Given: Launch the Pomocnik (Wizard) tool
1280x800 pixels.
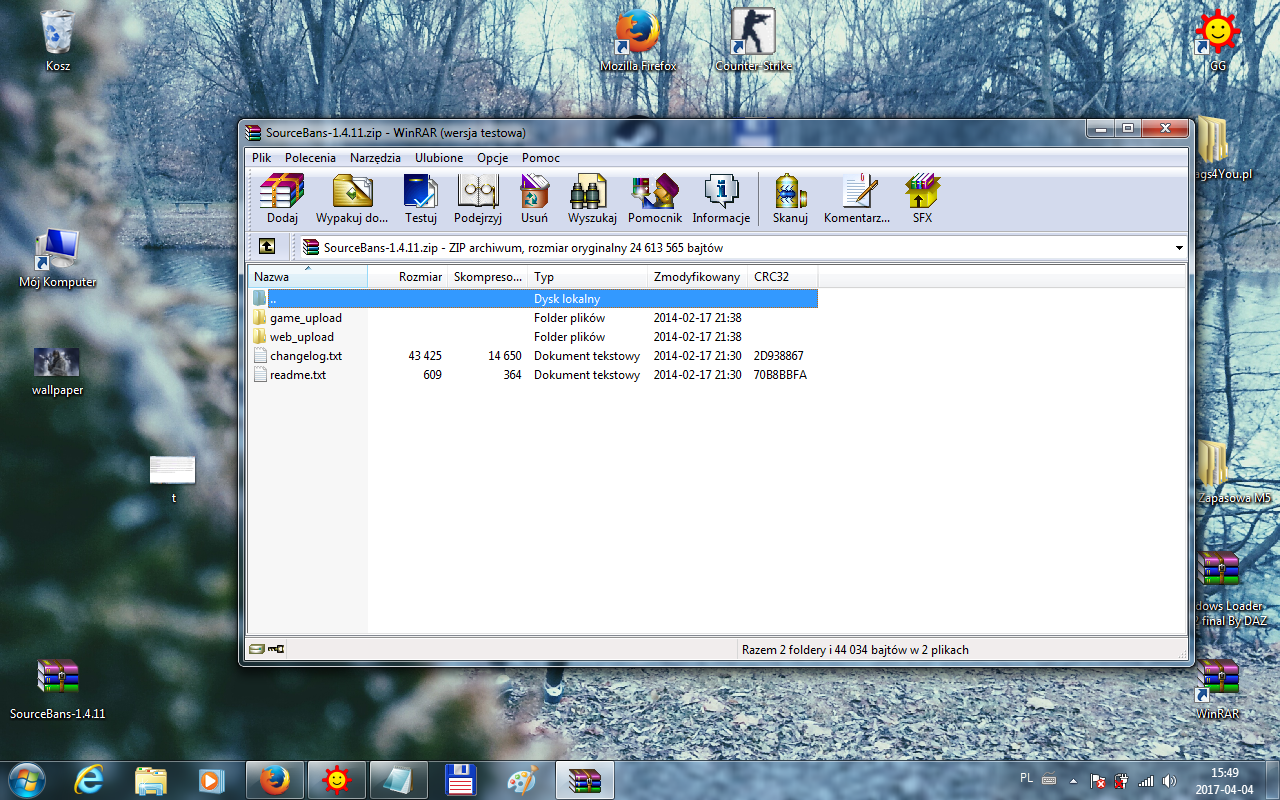Looking at the screenshot, I should pyautogui.click(x=654, y=198).
